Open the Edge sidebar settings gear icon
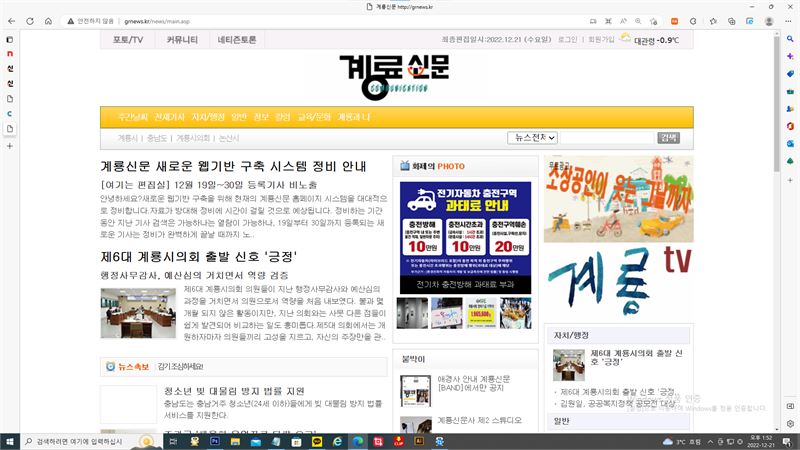The height and width of the screenshot is (450, 800). [790, 423]
